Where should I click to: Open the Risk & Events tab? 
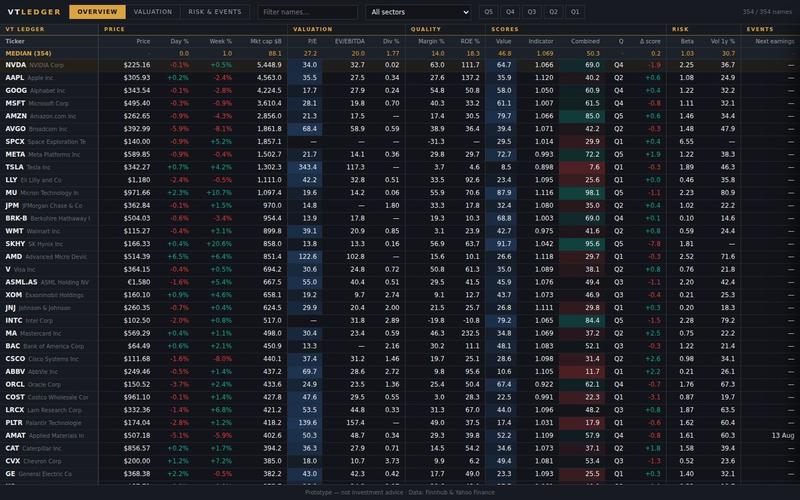[215, 12]
